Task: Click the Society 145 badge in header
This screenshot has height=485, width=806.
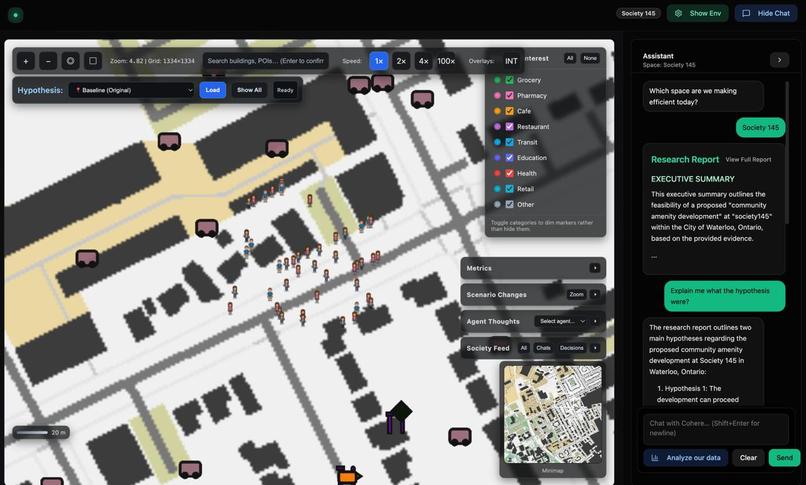Action: (x=638, y=13)
